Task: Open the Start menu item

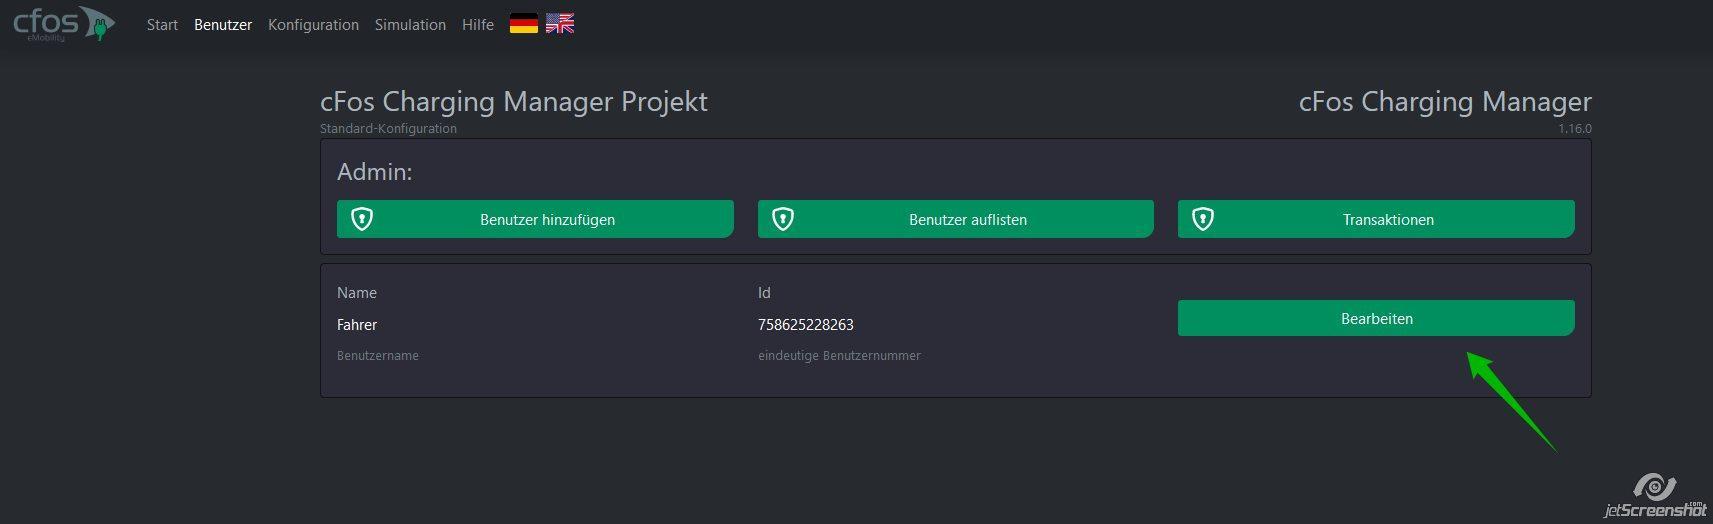Action: [x=162, y=25]
